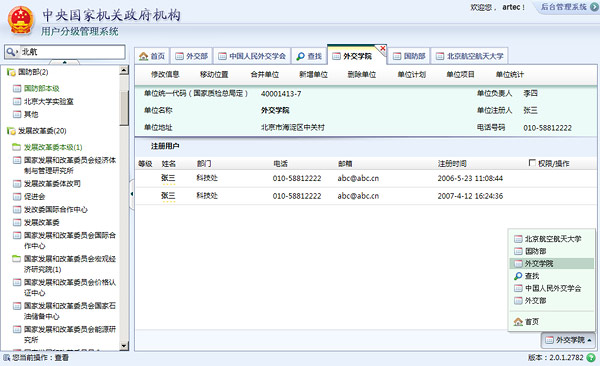600x366 pixels.
Task: Toggle the 权限/操作 header checkbox
Action: coord(532,163)
